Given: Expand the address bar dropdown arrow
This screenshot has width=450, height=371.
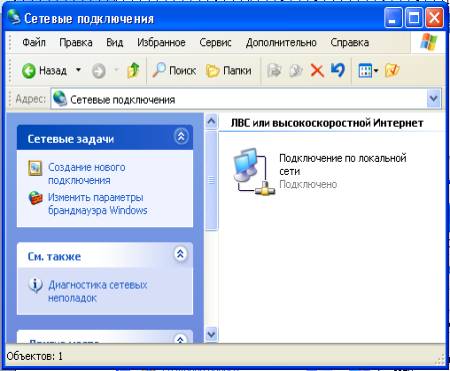Looking at the screenshot, I should click(434, 99).
